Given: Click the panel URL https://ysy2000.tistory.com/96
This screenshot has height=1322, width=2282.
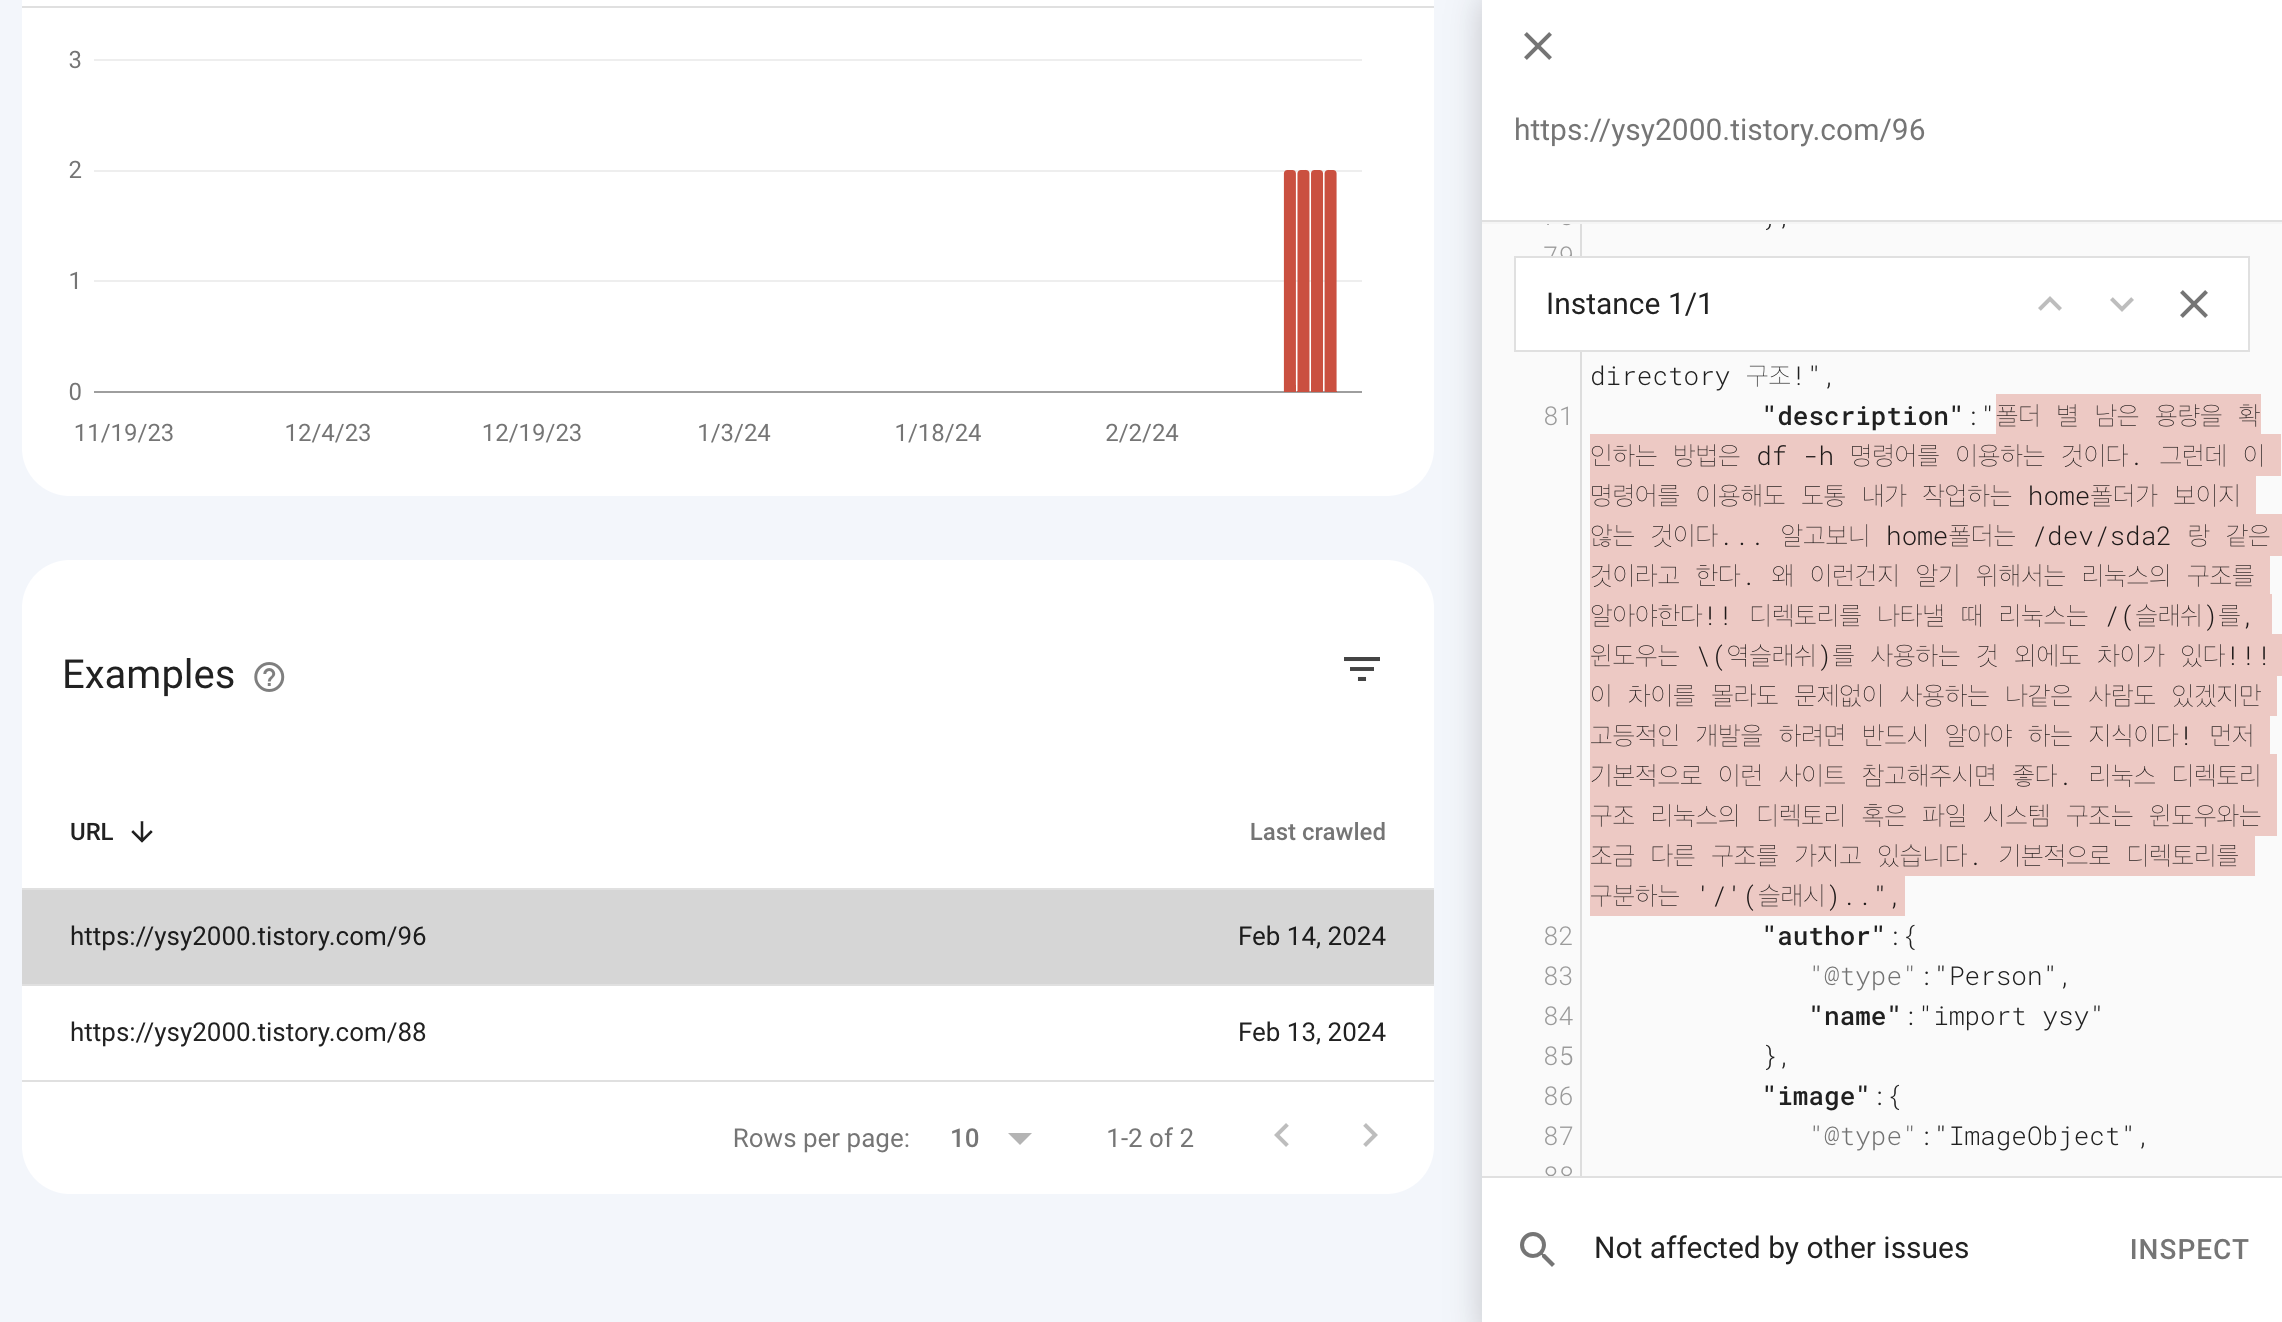Looking at the screenshot, I should [x=1718, y=130].
